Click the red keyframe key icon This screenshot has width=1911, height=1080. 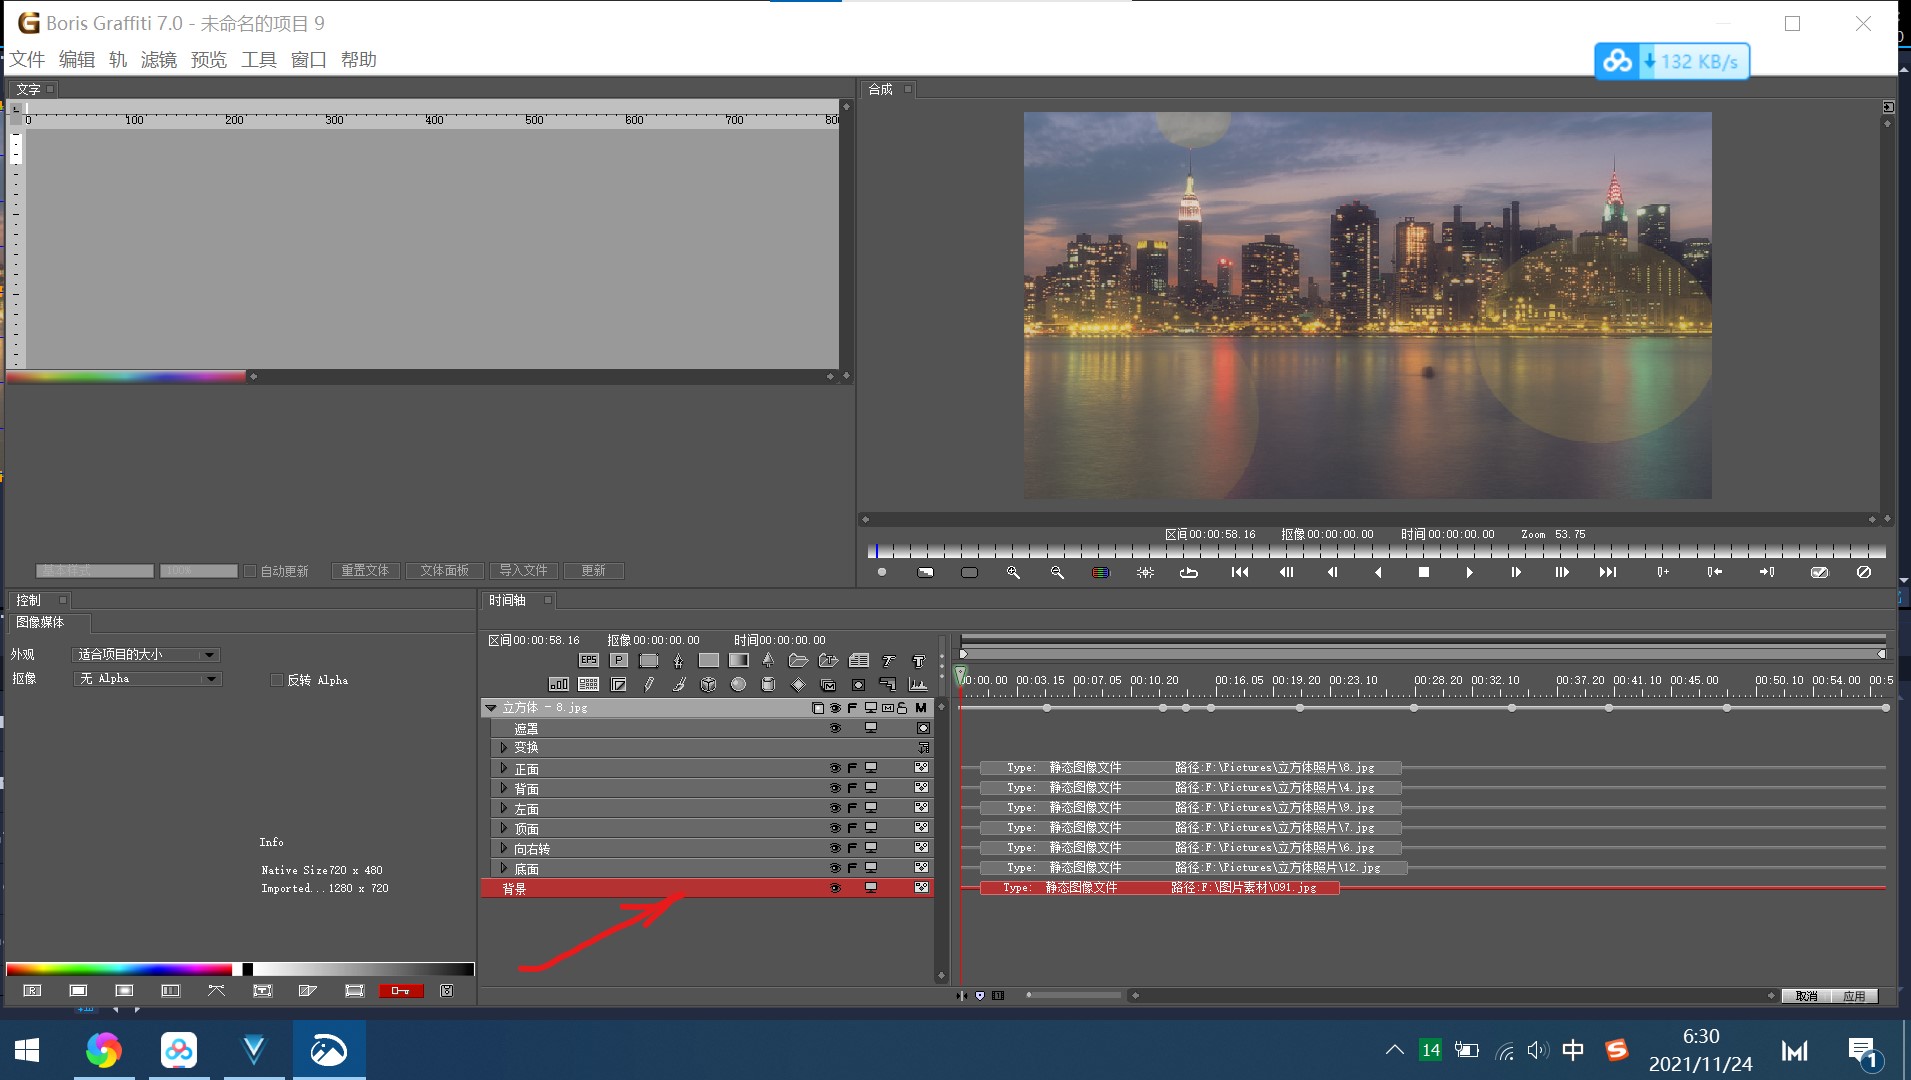click(x=401, y=990)
